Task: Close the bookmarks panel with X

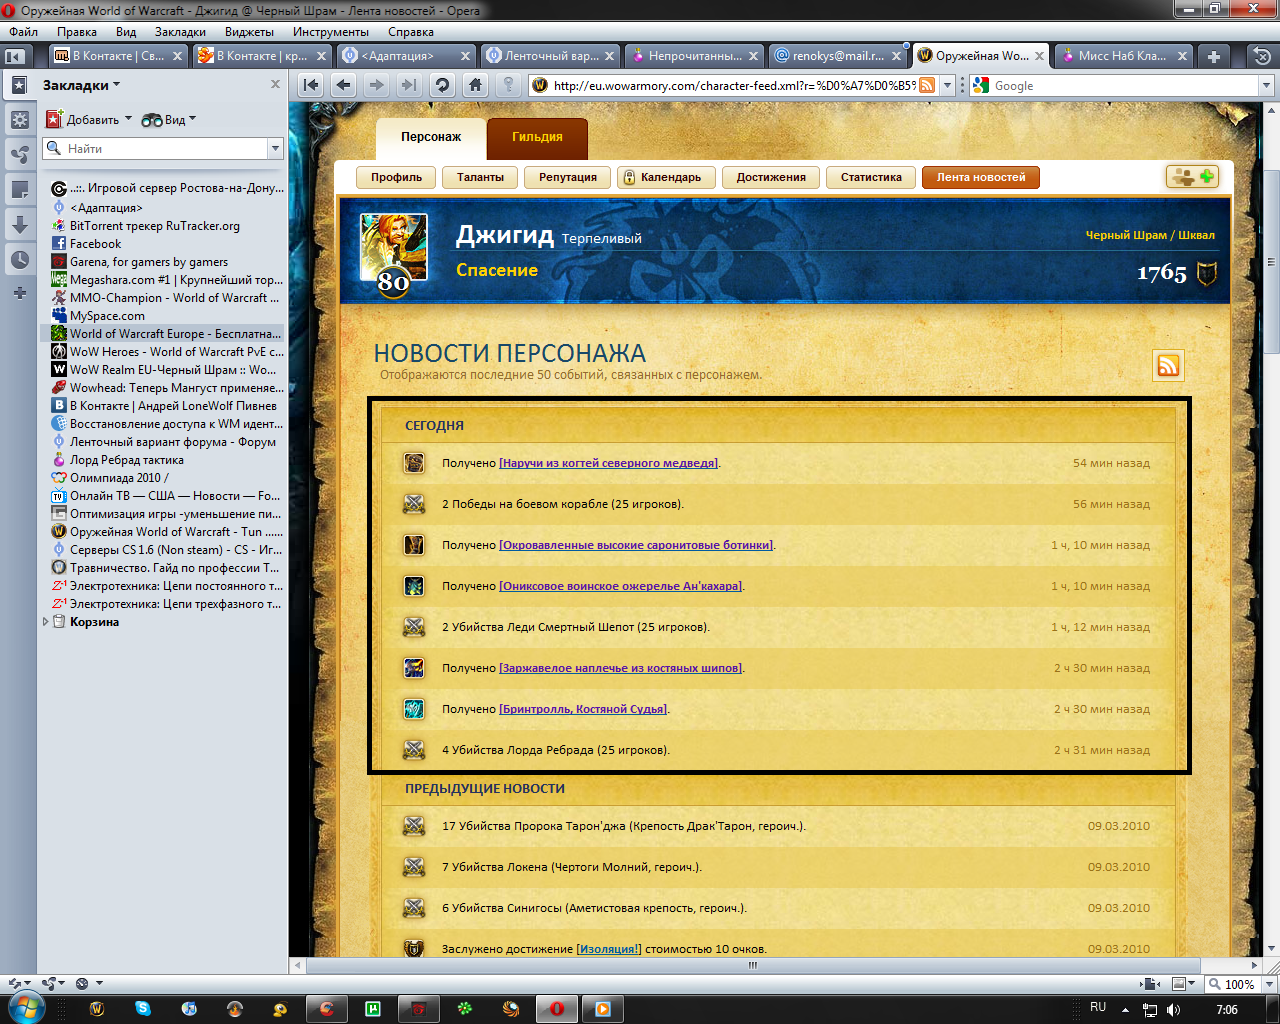Action: pyautogui.click(x=275, y=85)
